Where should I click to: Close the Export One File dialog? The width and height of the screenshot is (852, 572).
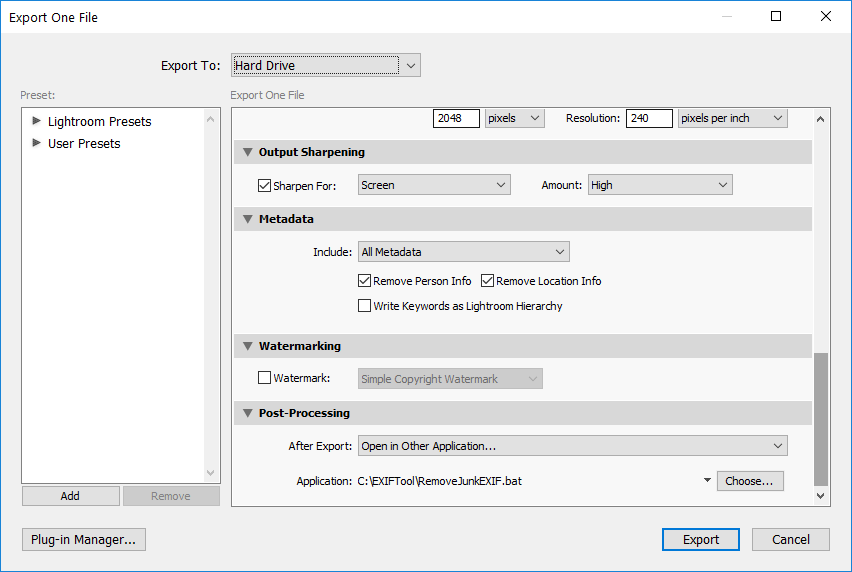coord(825,16)
